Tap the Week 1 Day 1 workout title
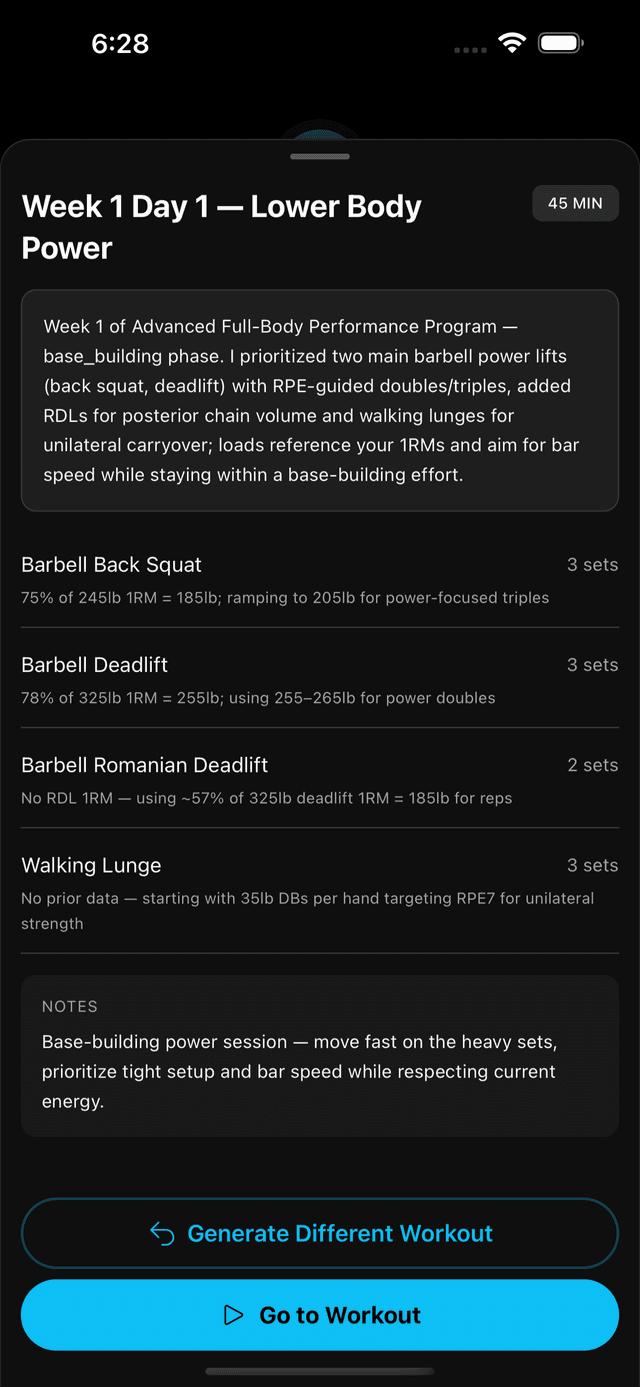The width and height of the screenshot is (640, 1387). tap(222, 227)
